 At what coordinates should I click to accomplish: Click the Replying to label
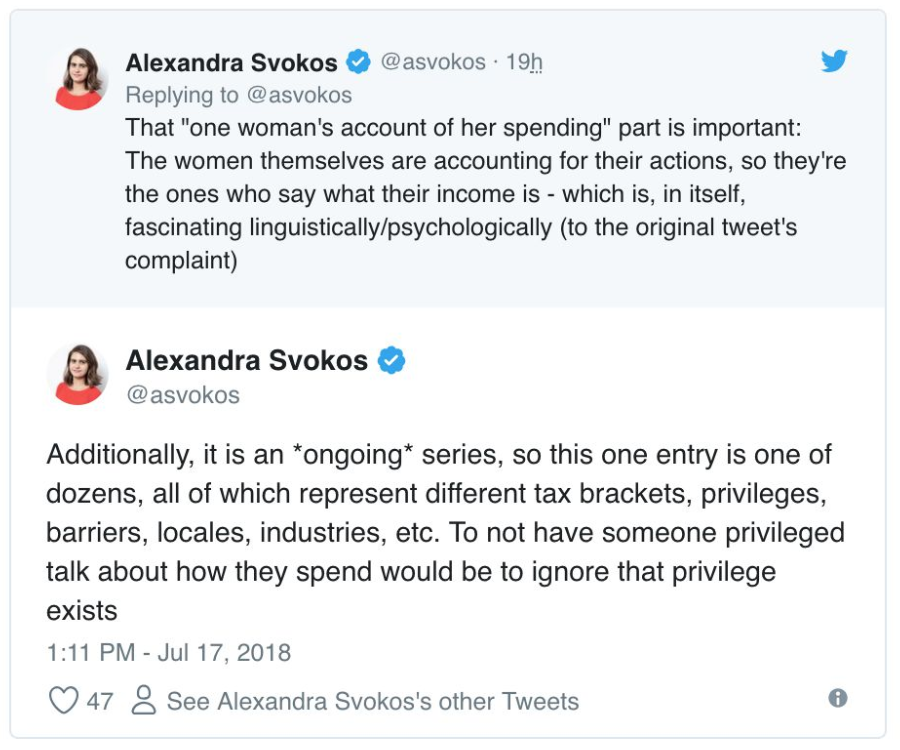click(x=182, y=95)
